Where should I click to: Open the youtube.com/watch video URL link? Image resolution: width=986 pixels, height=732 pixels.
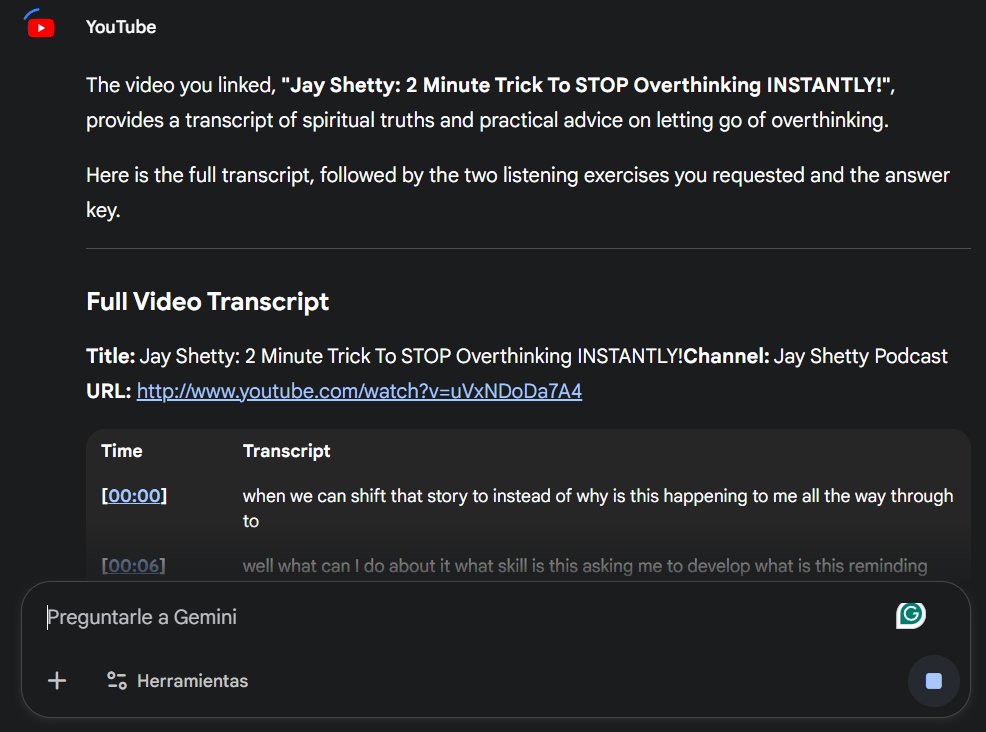coord(359,391)
